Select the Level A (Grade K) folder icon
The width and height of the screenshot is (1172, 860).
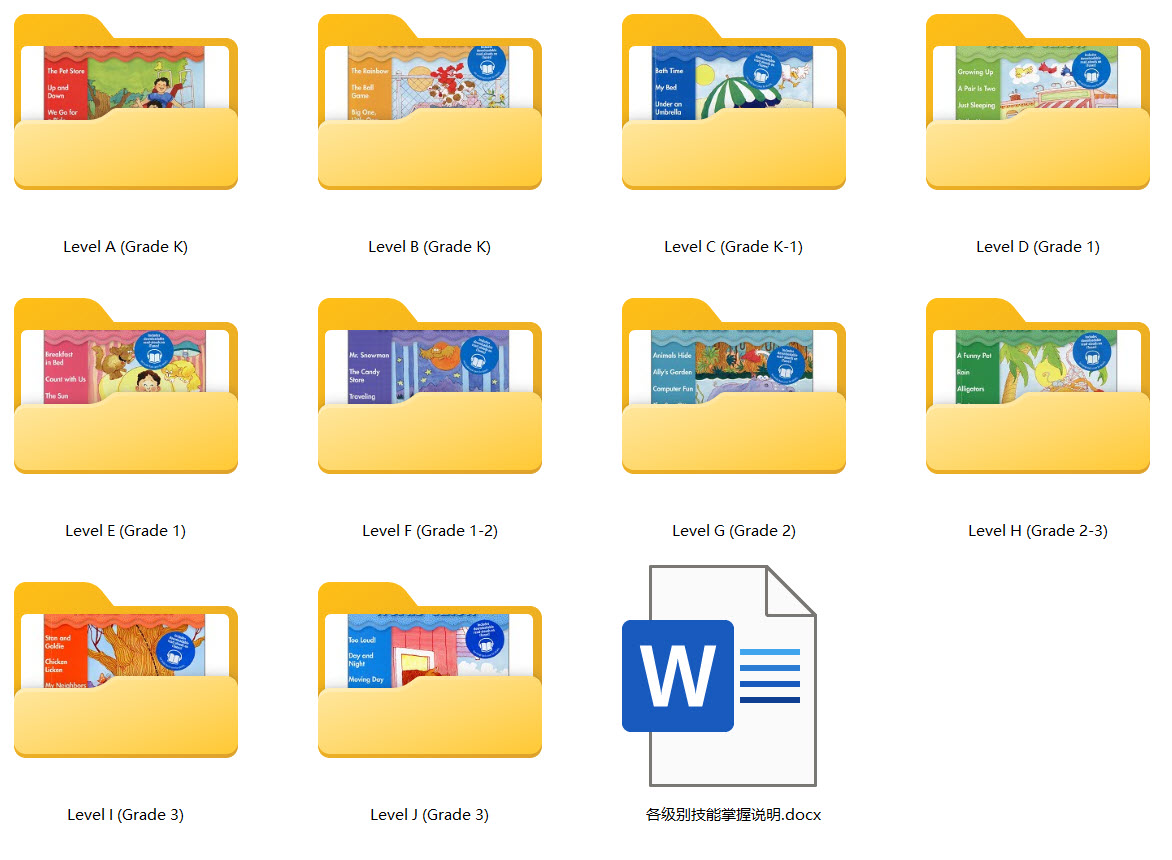pyautogui.click(x=126, y=104)
